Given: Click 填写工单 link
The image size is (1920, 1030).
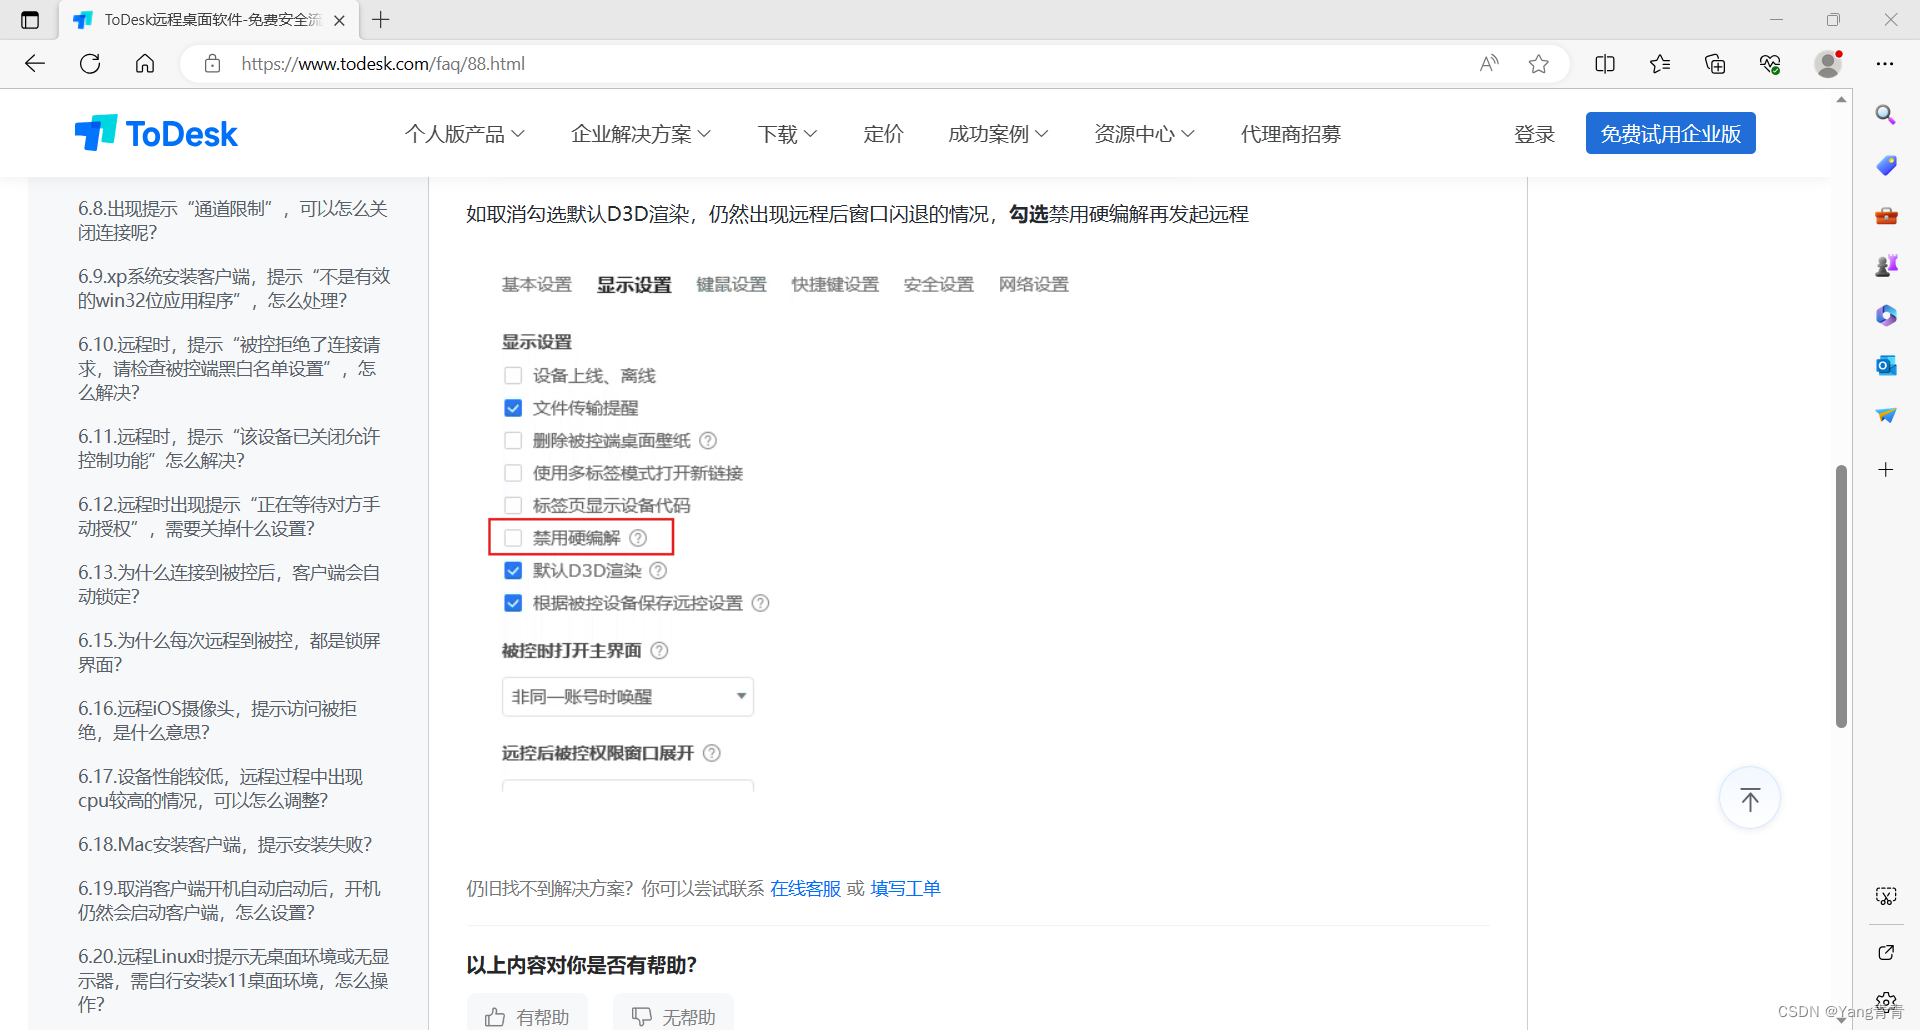Looking at the screenshot, I should click(x=906, y=889).
